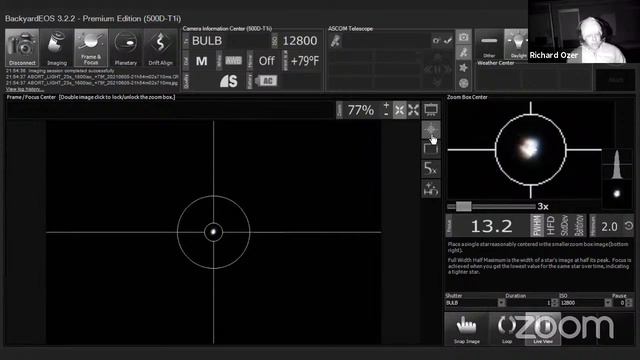Click the ISO 12800 value in Camera Information Center
This screenshot has height=360, width=640.
click(x=300, y=41)
